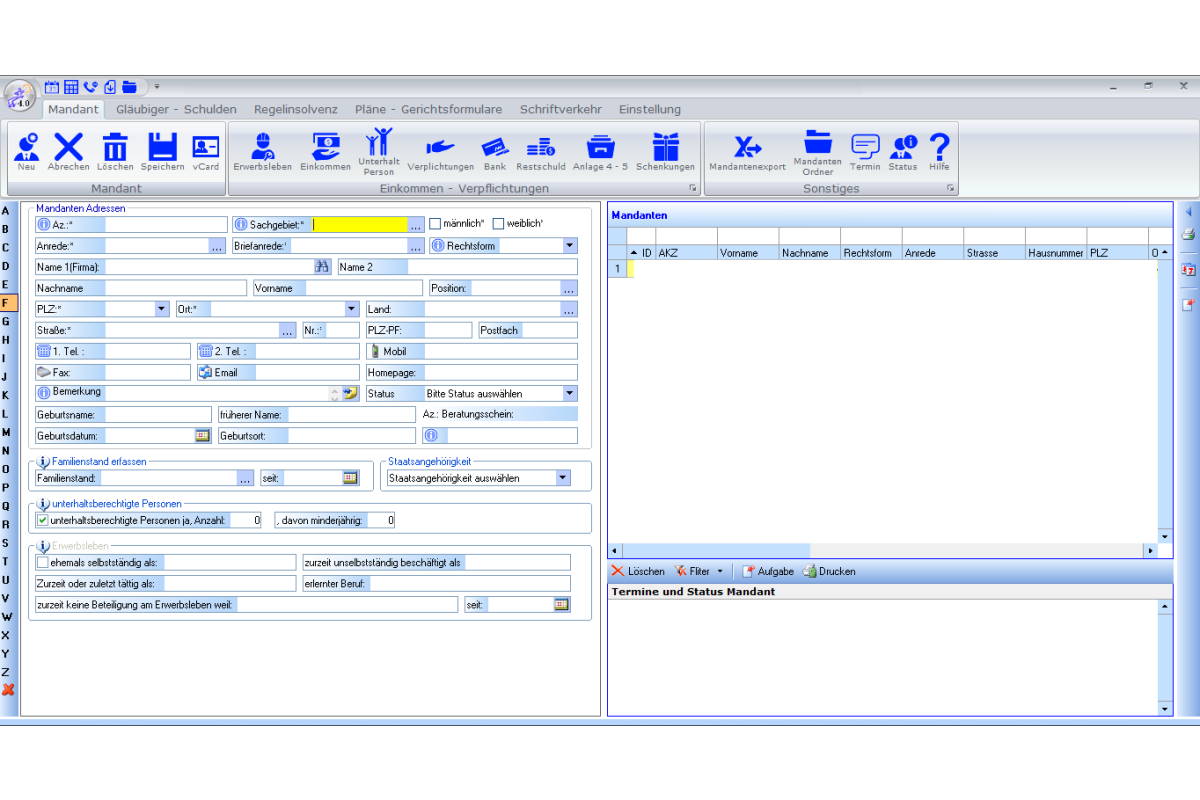Image resolution: width=1200 pixels, height=800 pixels.
Task: Open Pläne - Gerichtsformulare tab
Action: pos(429,109)
